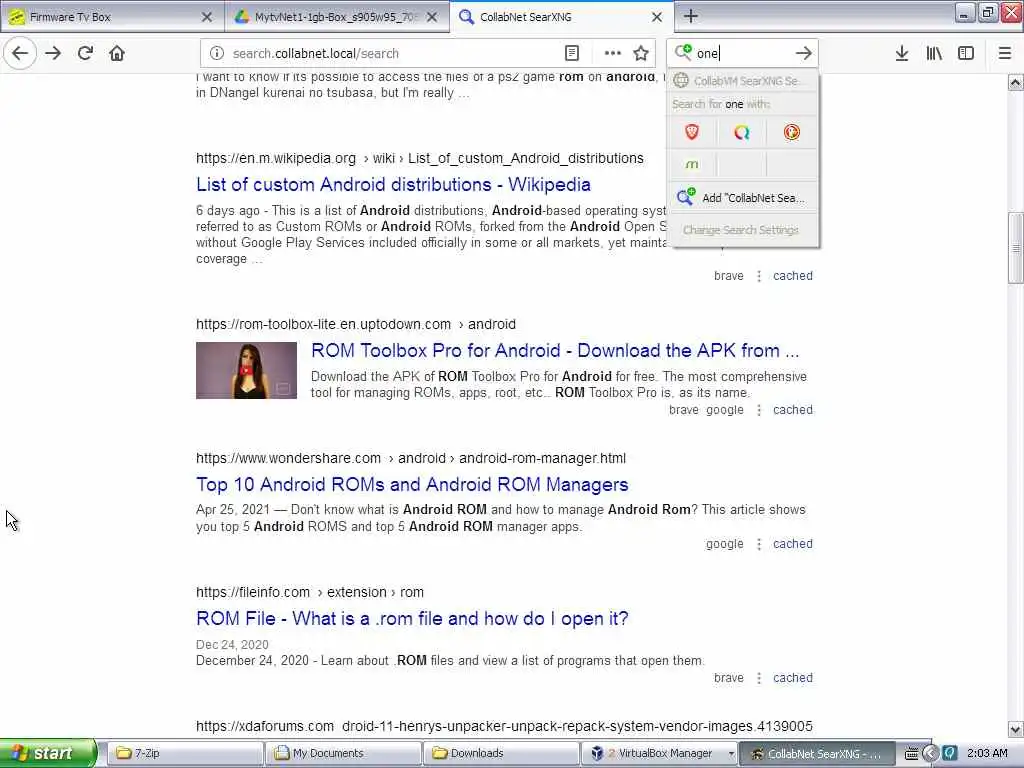This screenshot has height=768, width=1024.
Task: Open cached link for Wikipedia result
Action: click(793, 276)
